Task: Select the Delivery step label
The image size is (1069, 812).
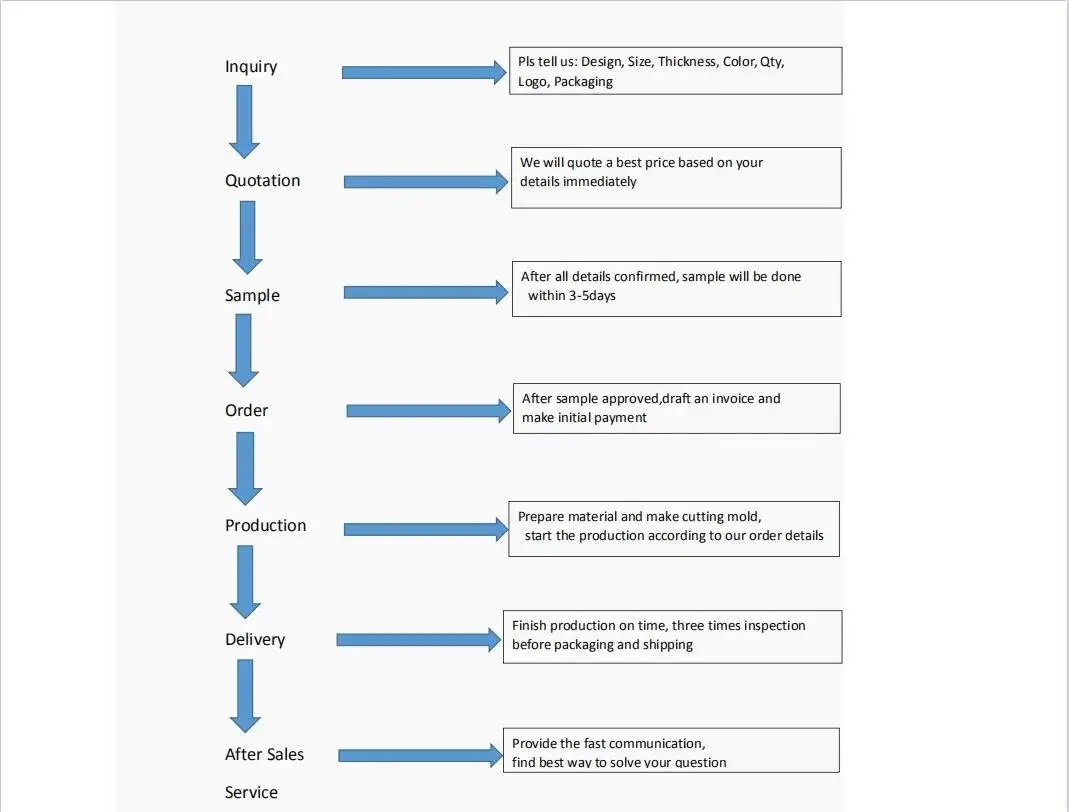Action: pyautogui.click(x=255, y=640)
